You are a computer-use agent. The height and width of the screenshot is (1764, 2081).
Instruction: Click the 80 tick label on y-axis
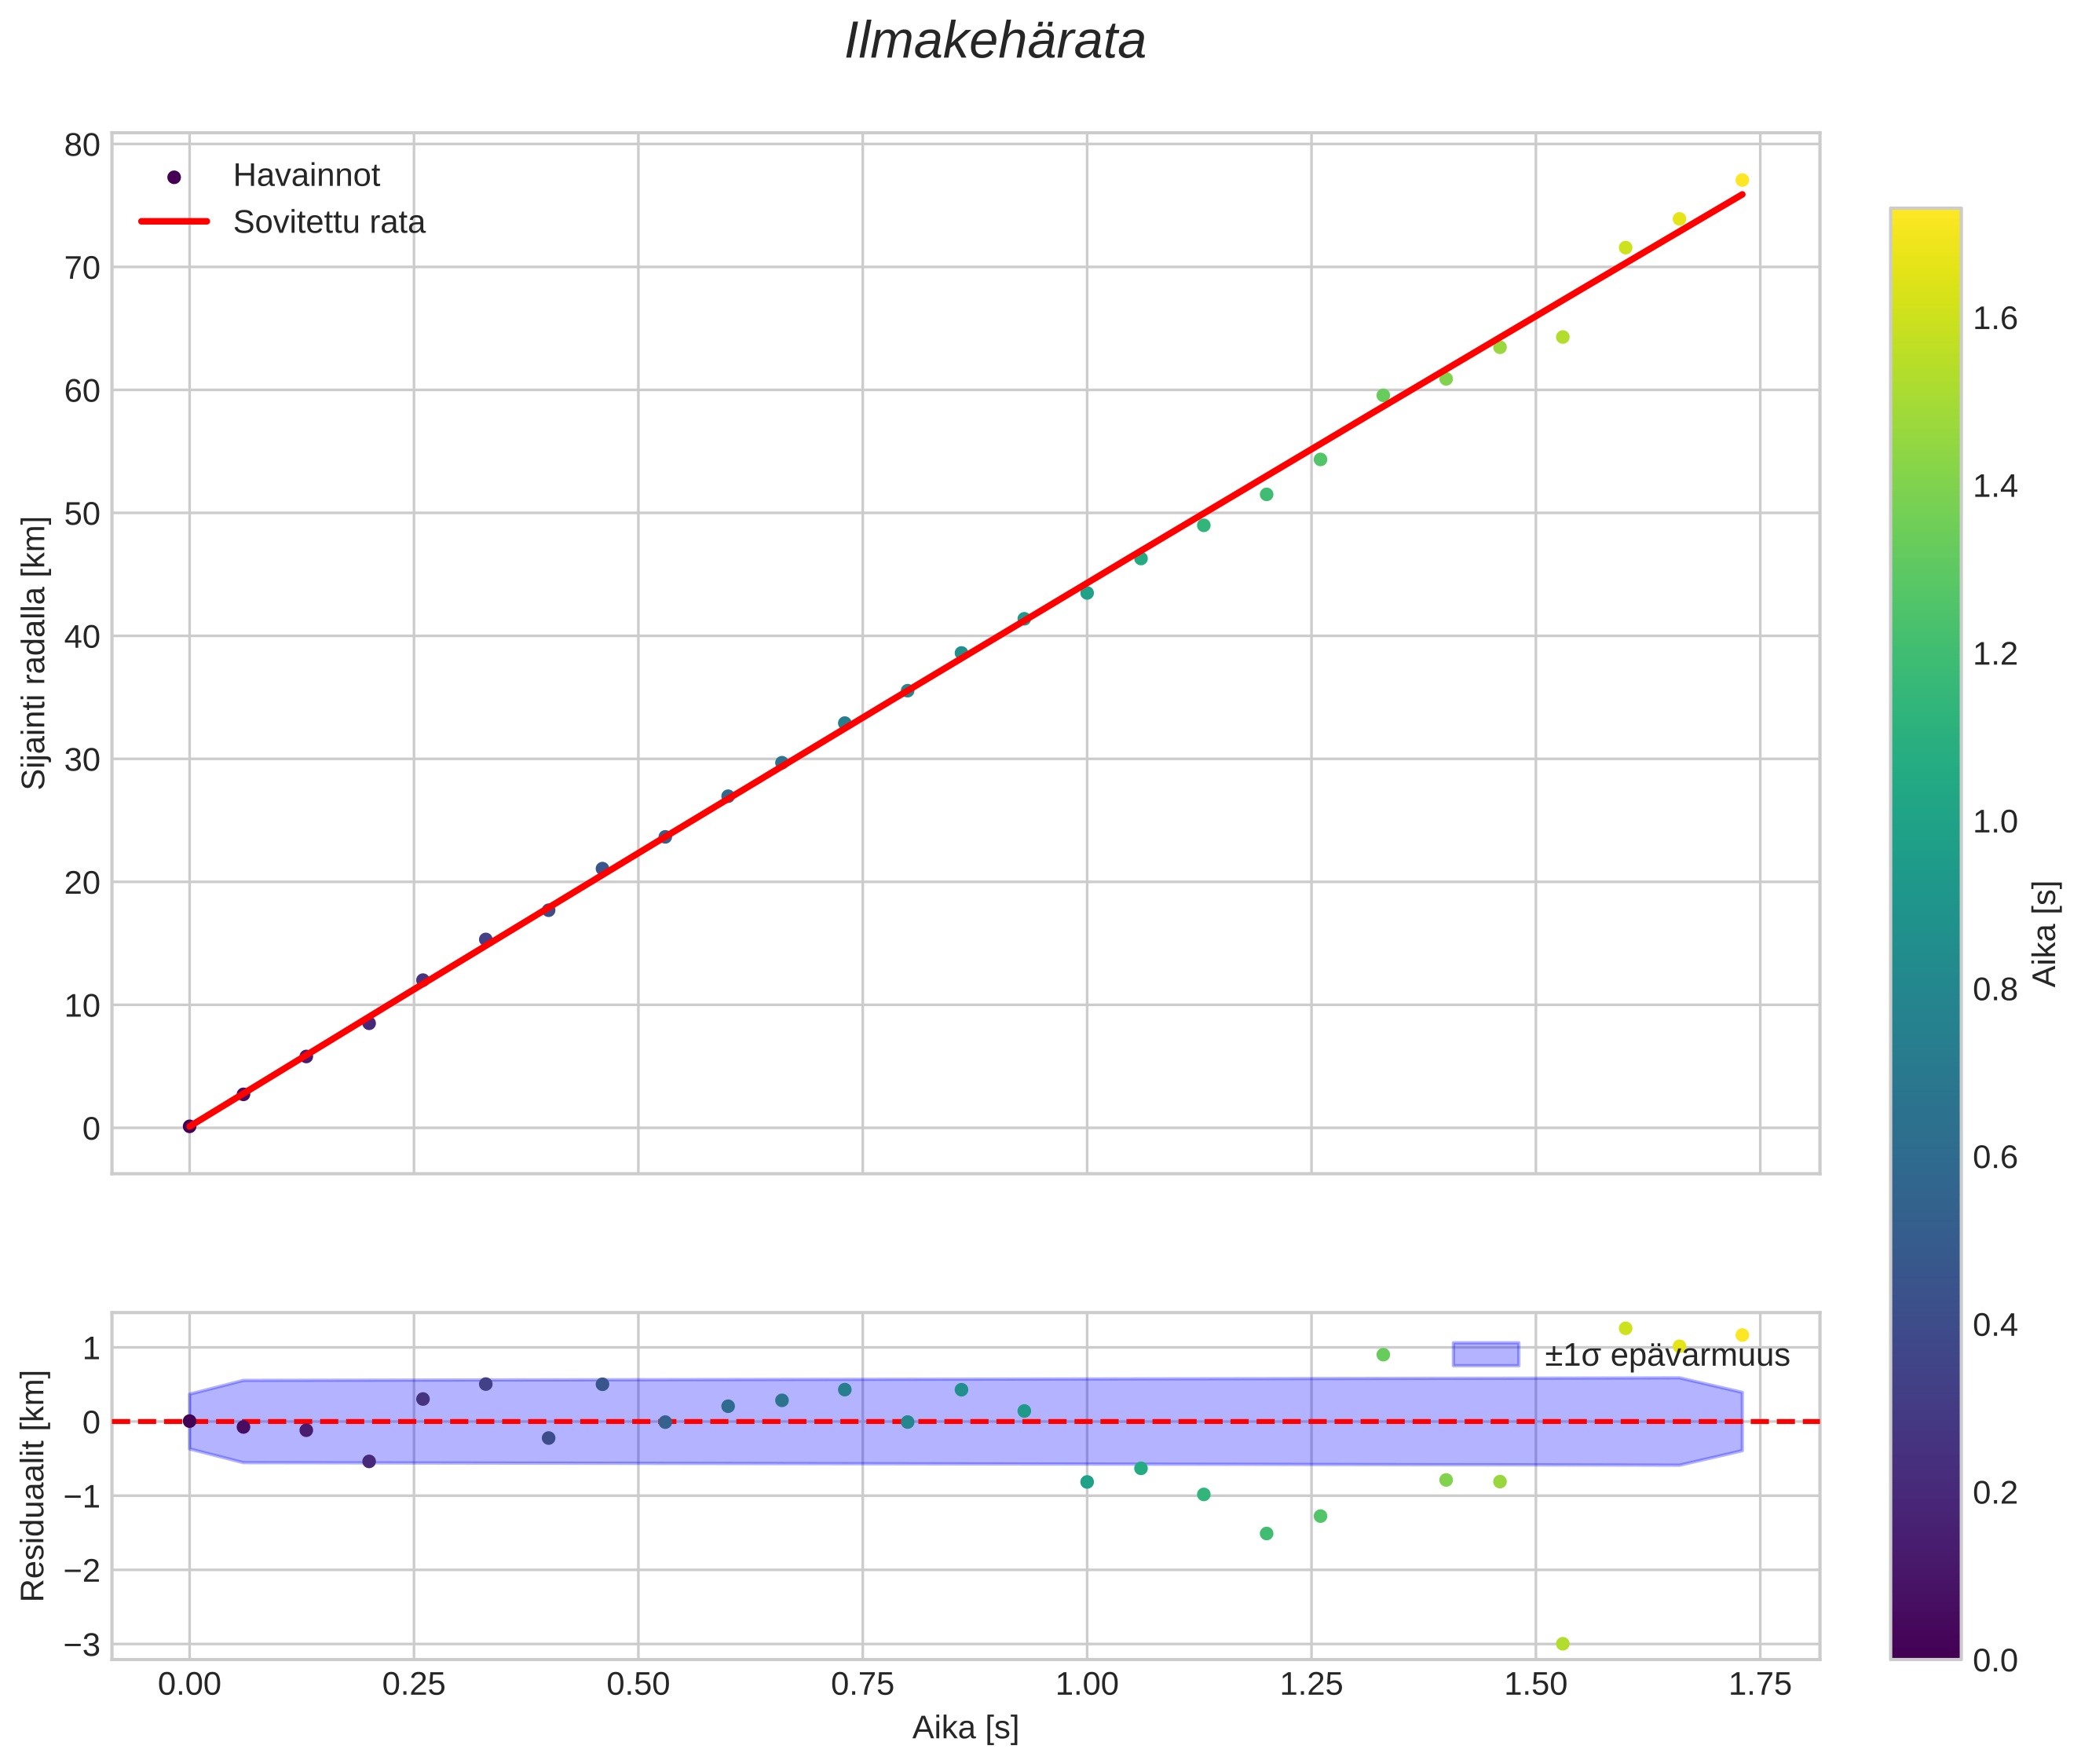click(x=83, y=146)
